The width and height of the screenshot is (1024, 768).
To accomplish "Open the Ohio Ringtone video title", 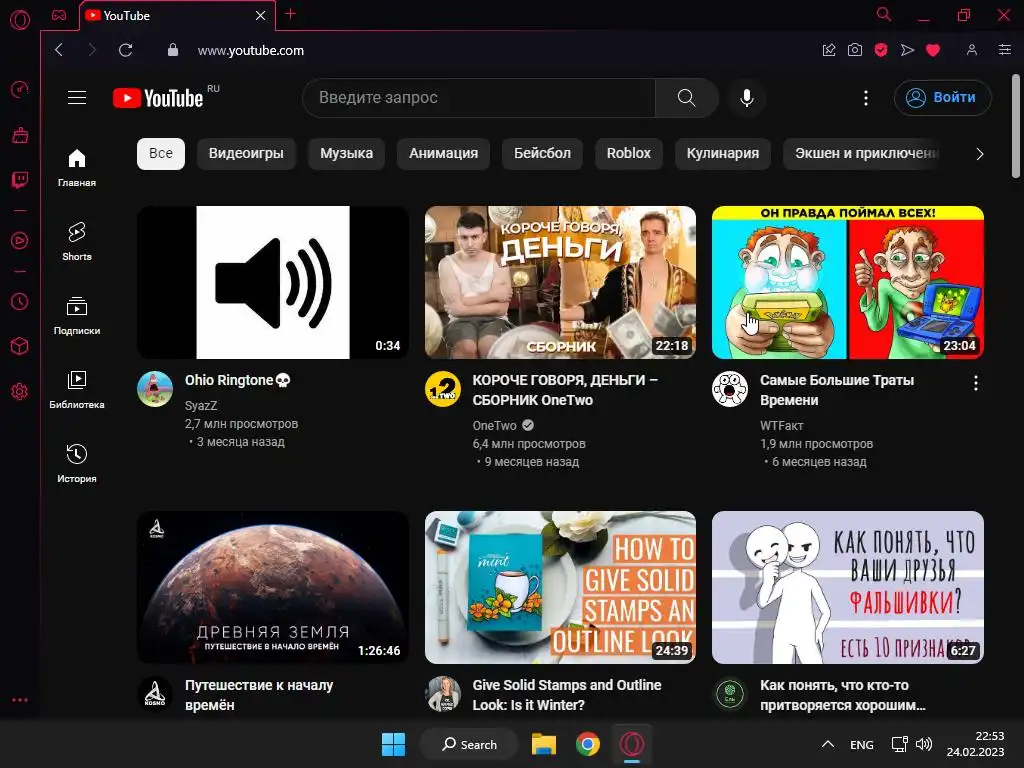I will (238, 380).
